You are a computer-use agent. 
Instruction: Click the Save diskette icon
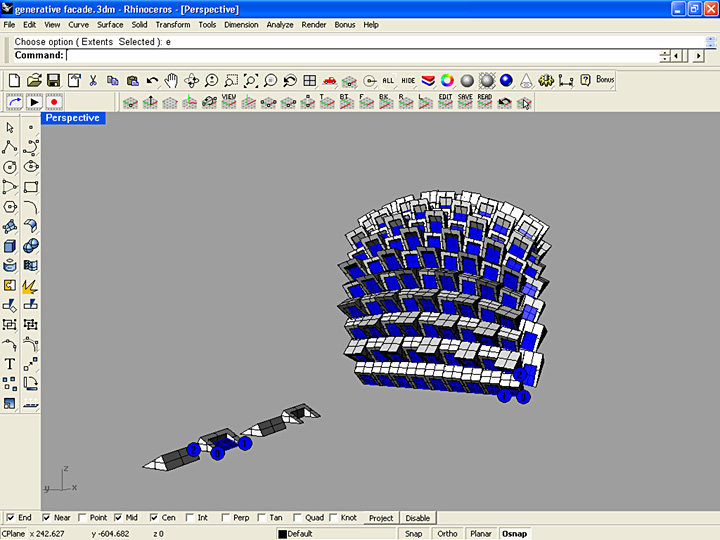point(53,80)
